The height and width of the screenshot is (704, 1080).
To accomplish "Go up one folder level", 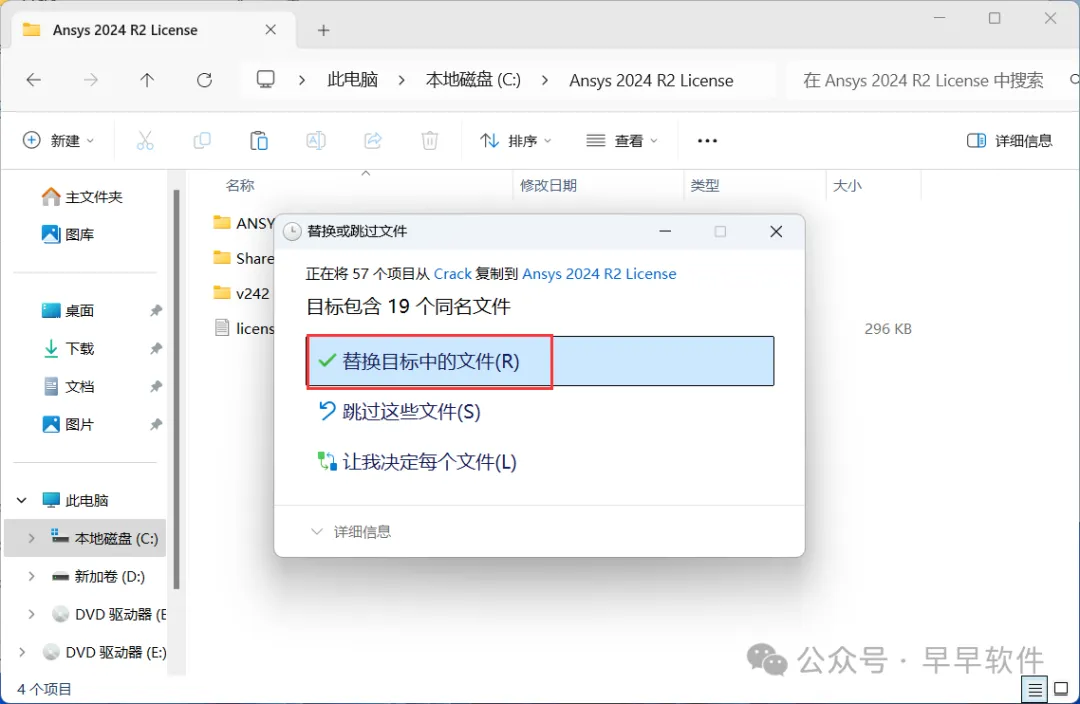I will pyautogui.click(x=147, y=80).
